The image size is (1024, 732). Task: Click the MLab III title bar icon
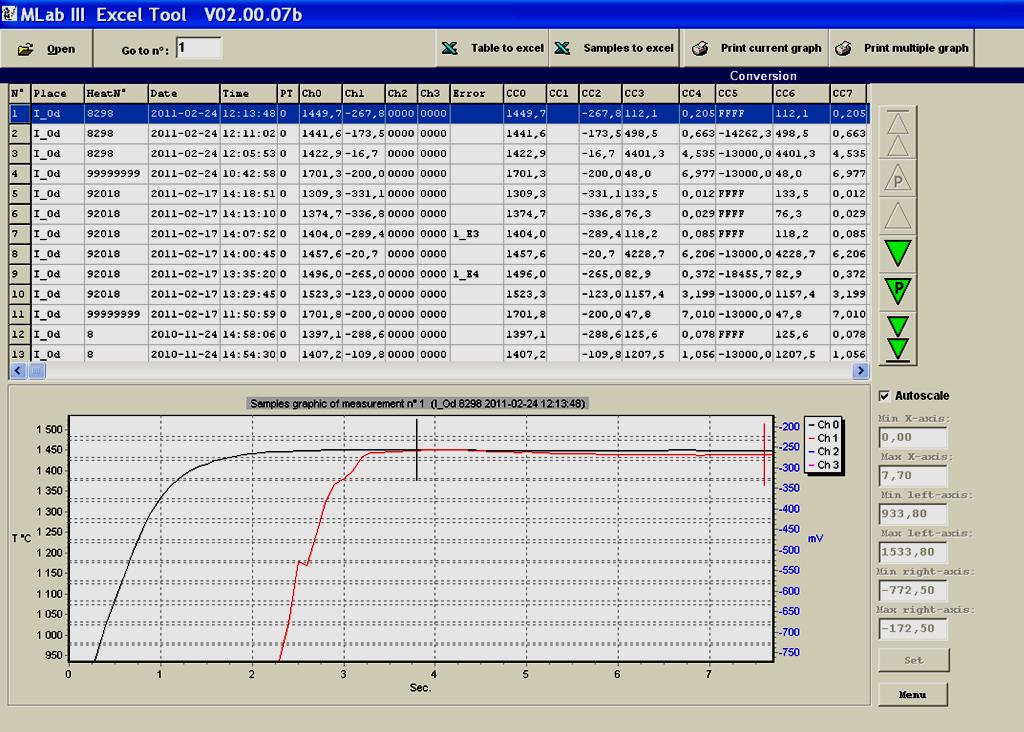[9, 14]
